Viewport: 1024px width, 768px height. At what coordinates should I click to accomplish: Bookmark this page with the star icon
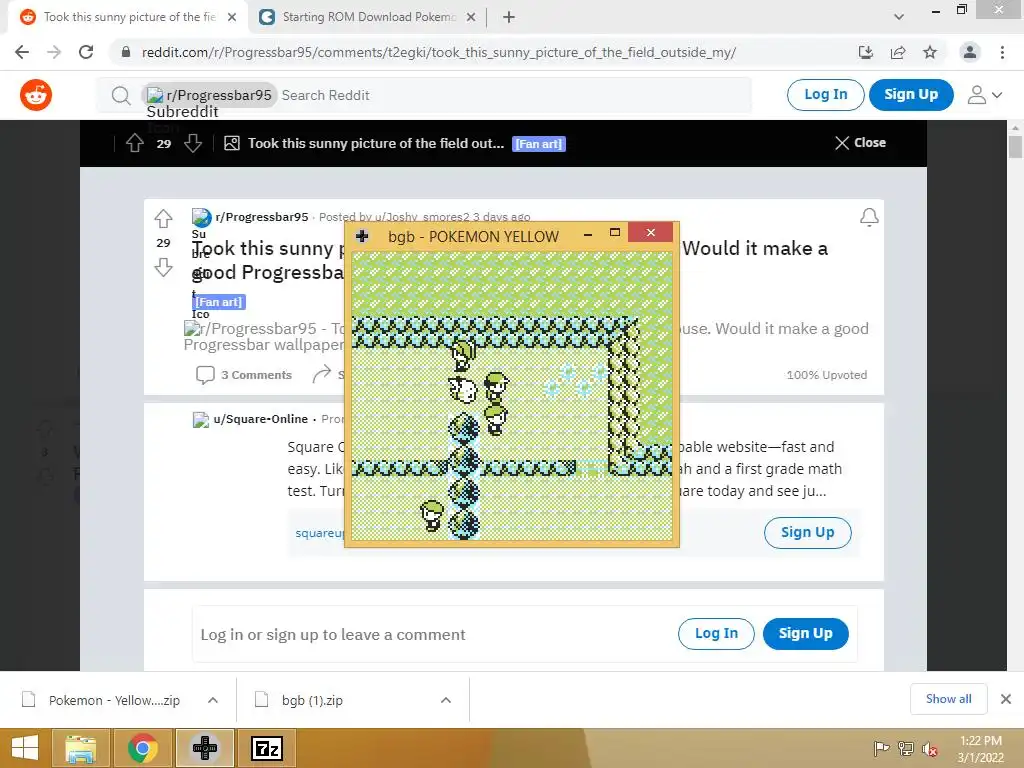(x=930, y=52)
